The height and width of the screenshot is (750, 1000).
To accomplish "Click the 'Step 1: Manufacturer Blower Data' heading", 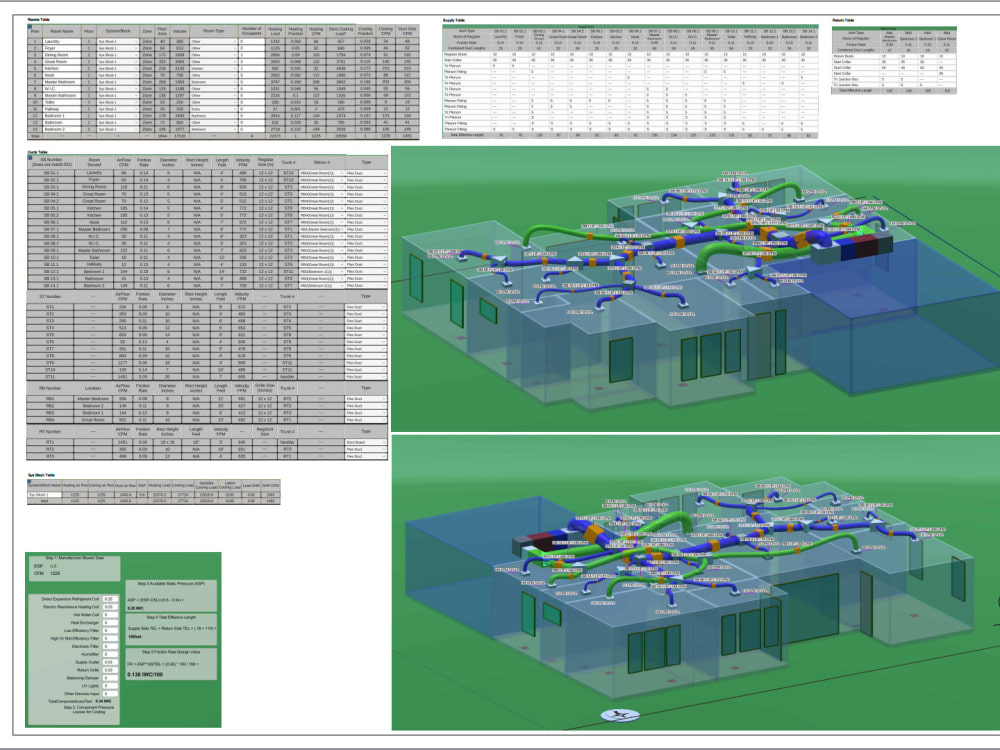I will tap(75, 558).
